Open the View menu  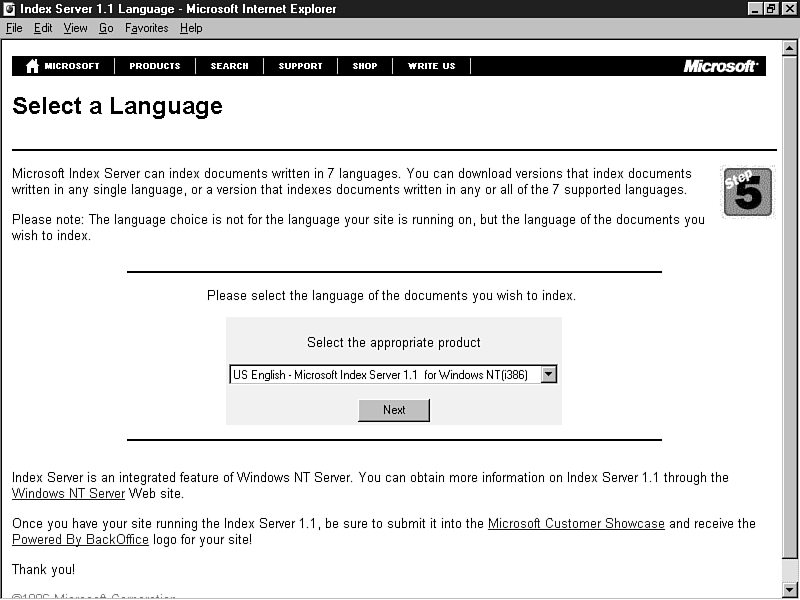pos(76,28)
